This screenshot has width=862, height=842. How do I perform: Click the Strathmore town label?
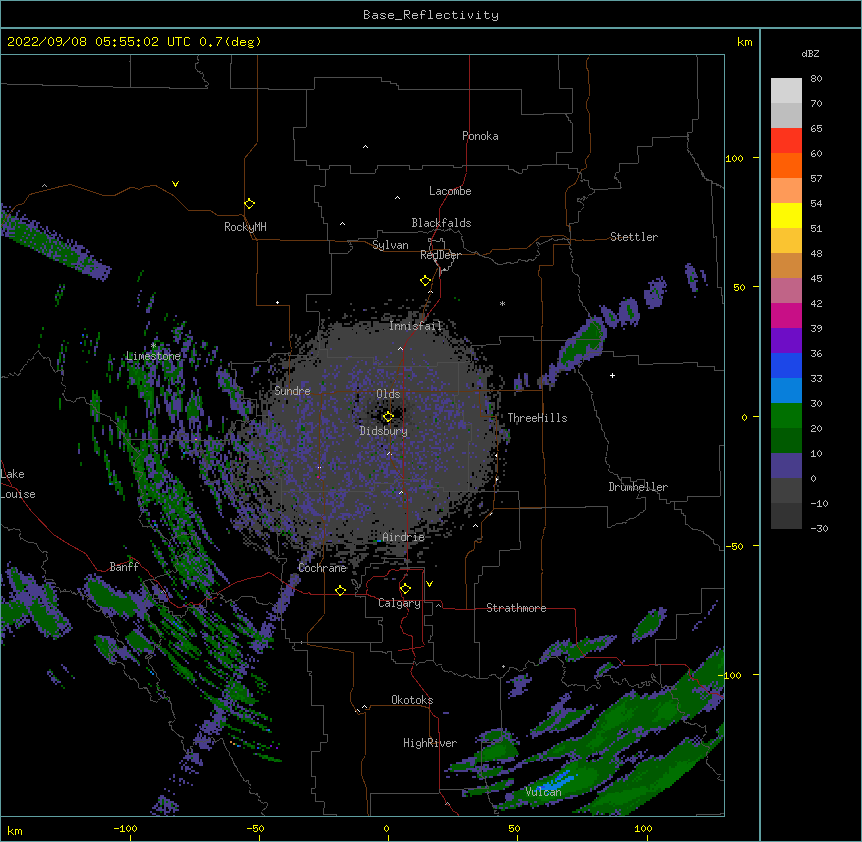516,608
